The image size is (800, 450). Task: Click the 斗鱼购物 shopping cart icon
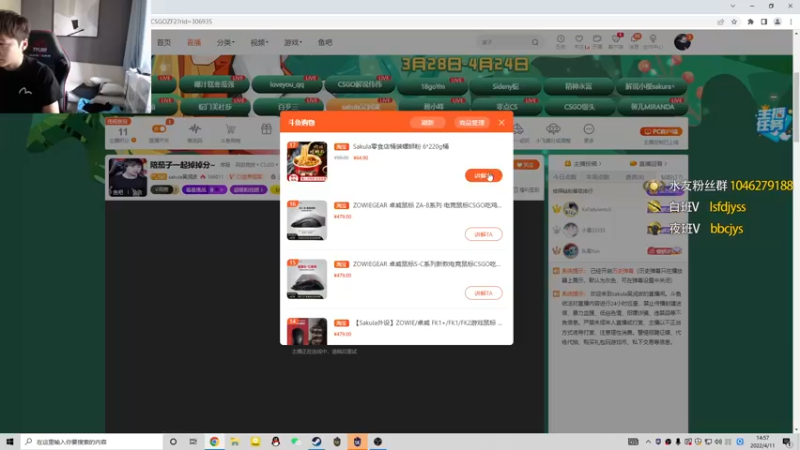tap(231, 130)
